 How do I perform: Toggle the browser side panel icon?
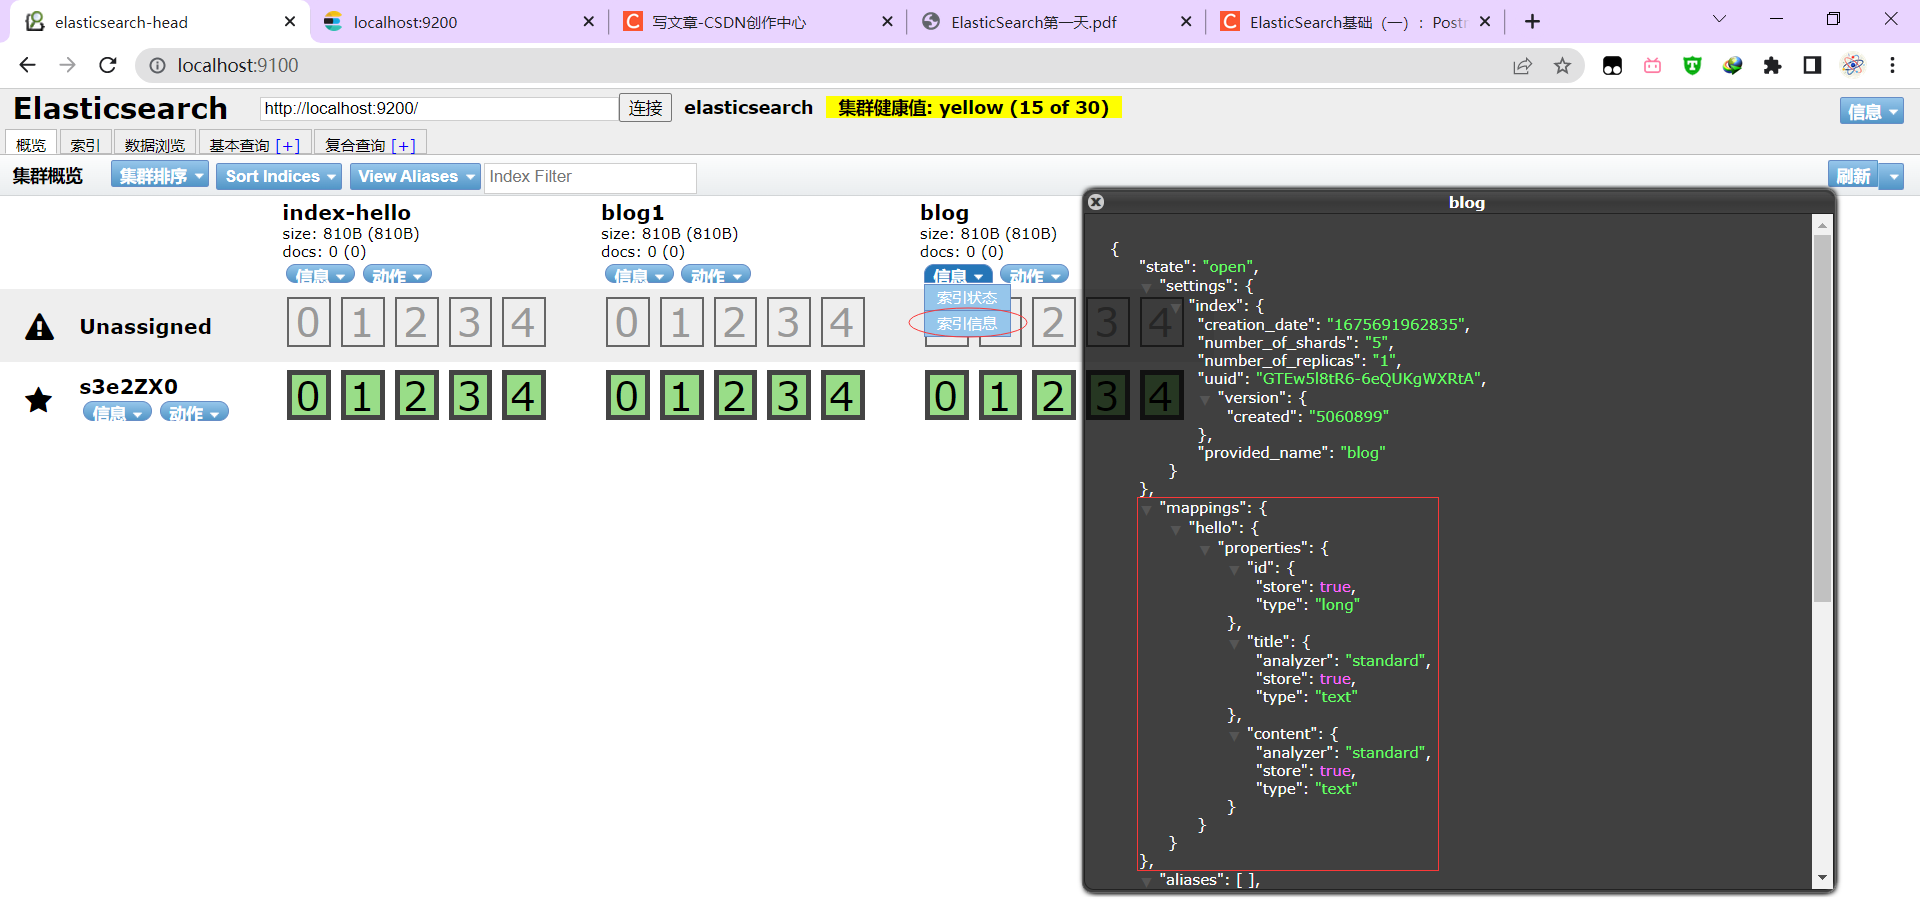click(x=1812, y=66)
